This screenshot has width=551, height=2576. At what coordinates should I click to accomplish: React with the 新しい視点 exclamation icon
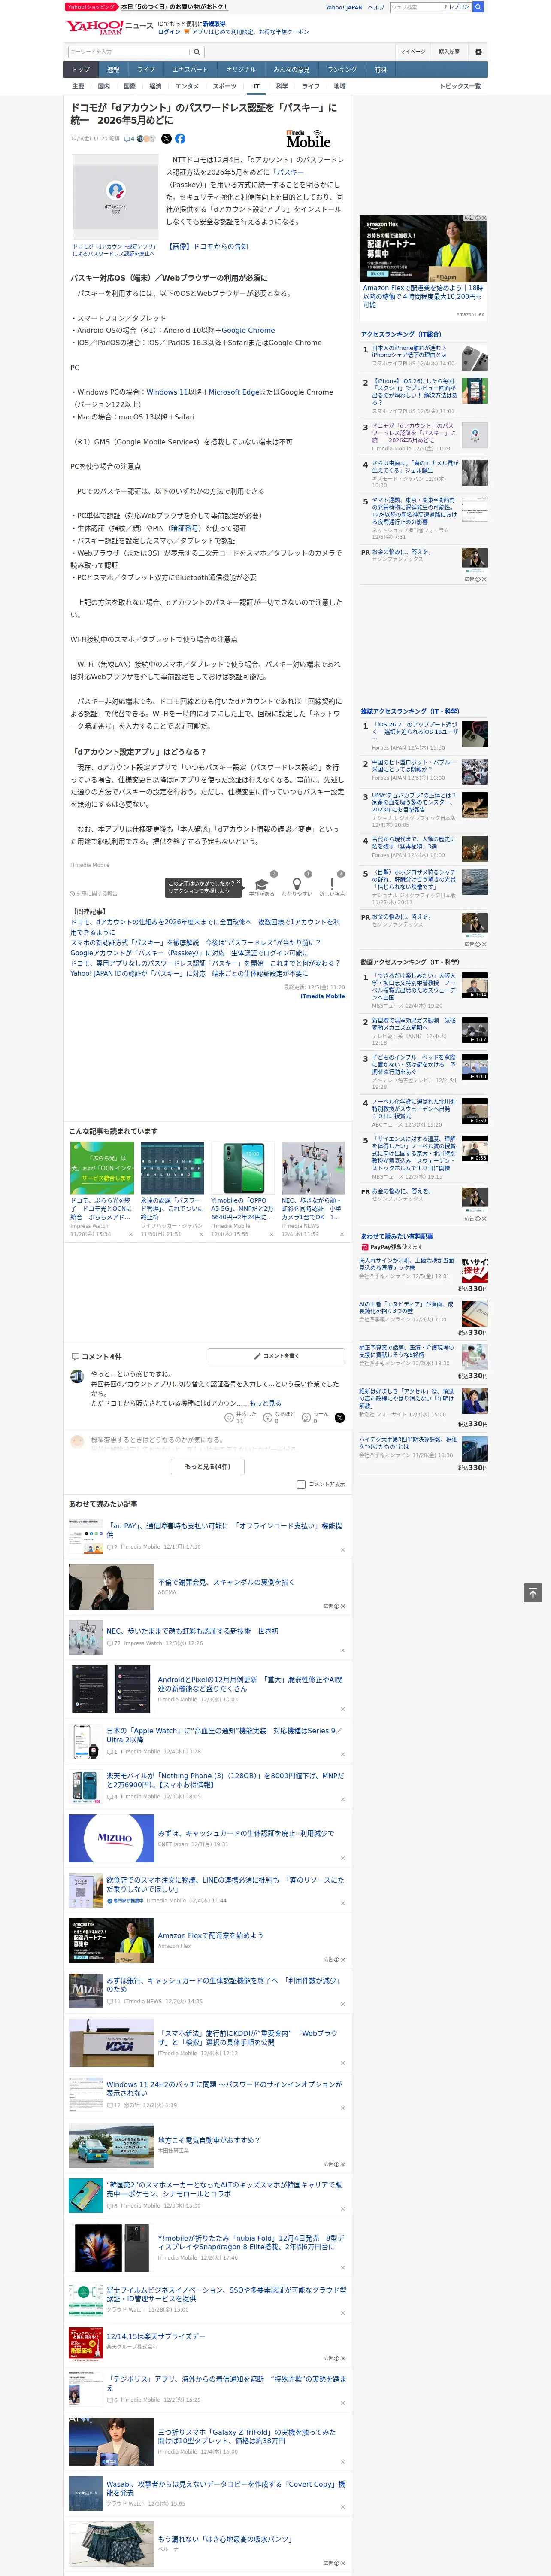click(x=332, y=885)
